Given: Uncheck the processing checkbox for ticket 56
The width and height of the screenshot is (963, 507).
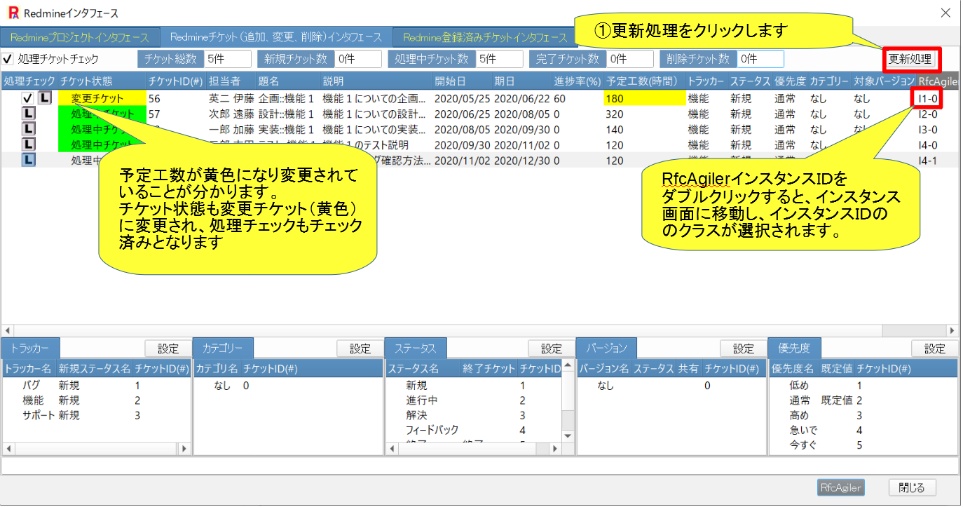Looking at the screenshot, I should point(27,98).
